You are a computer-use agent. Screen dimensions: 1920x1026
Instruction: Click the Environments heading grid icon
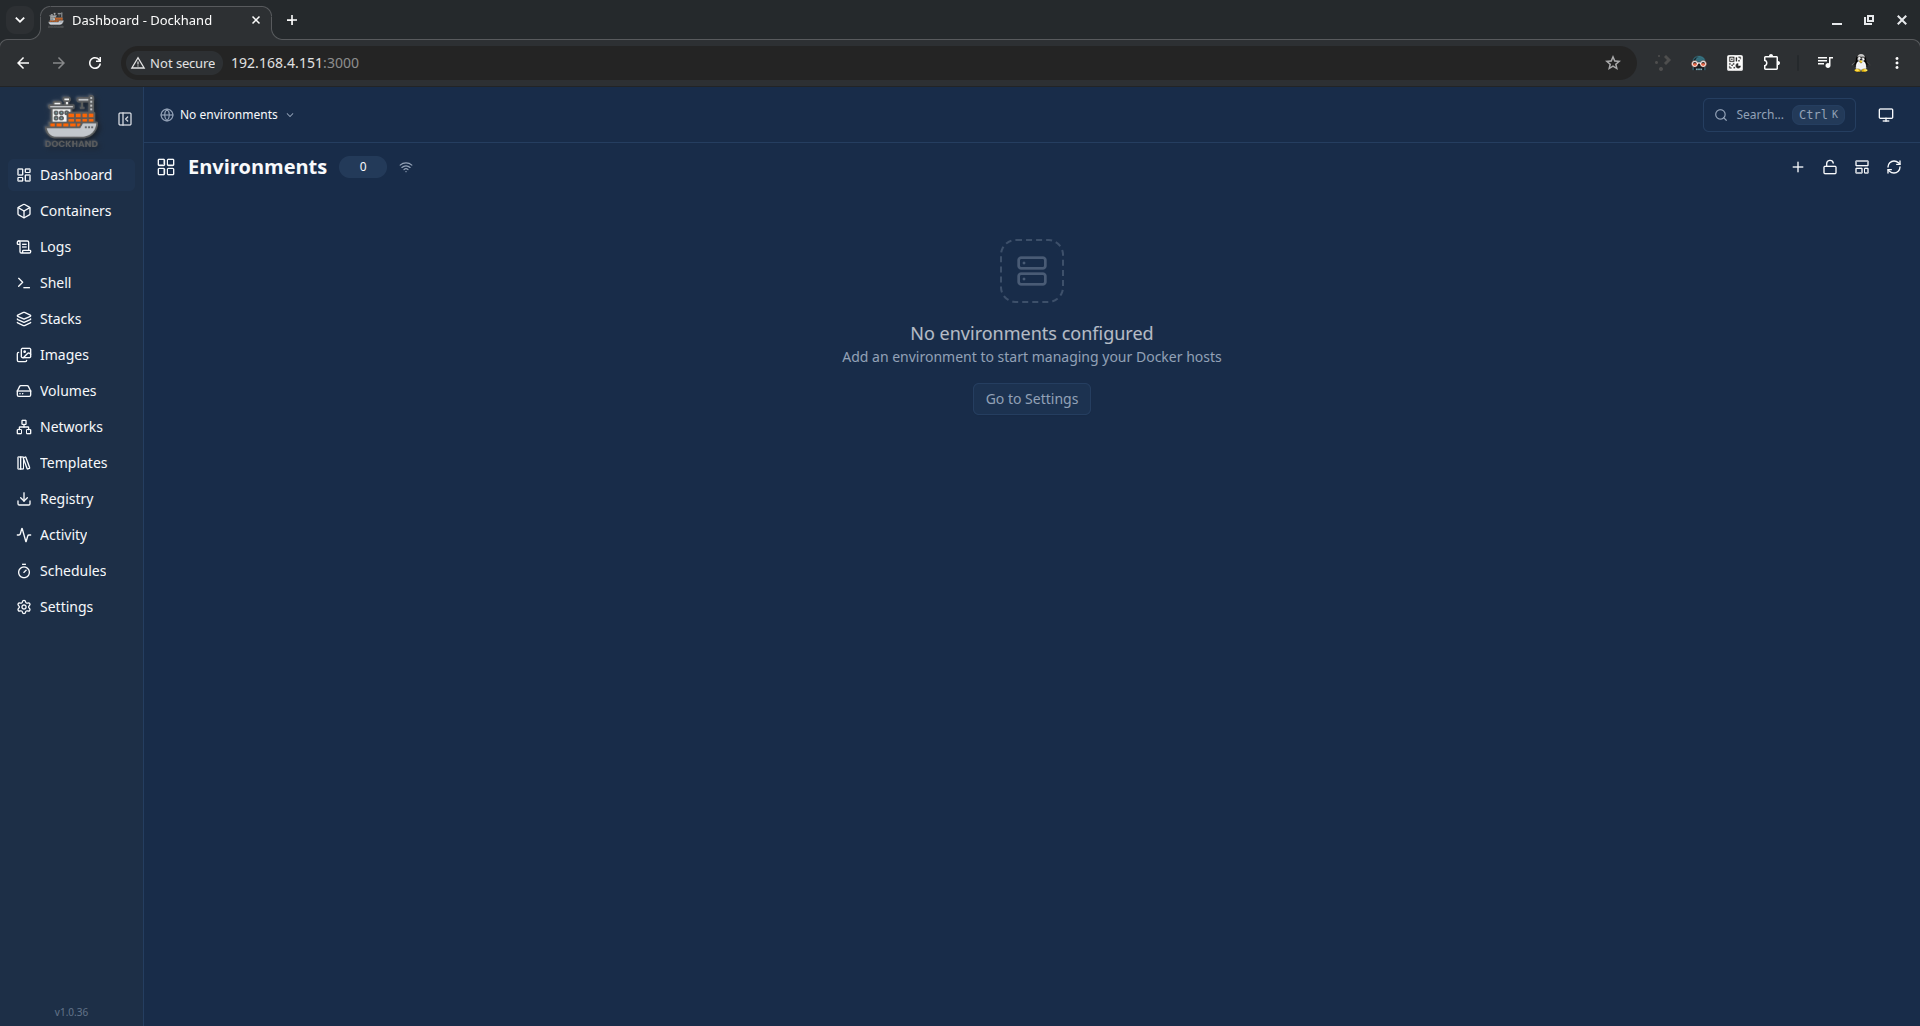click(x=166, y=167)
